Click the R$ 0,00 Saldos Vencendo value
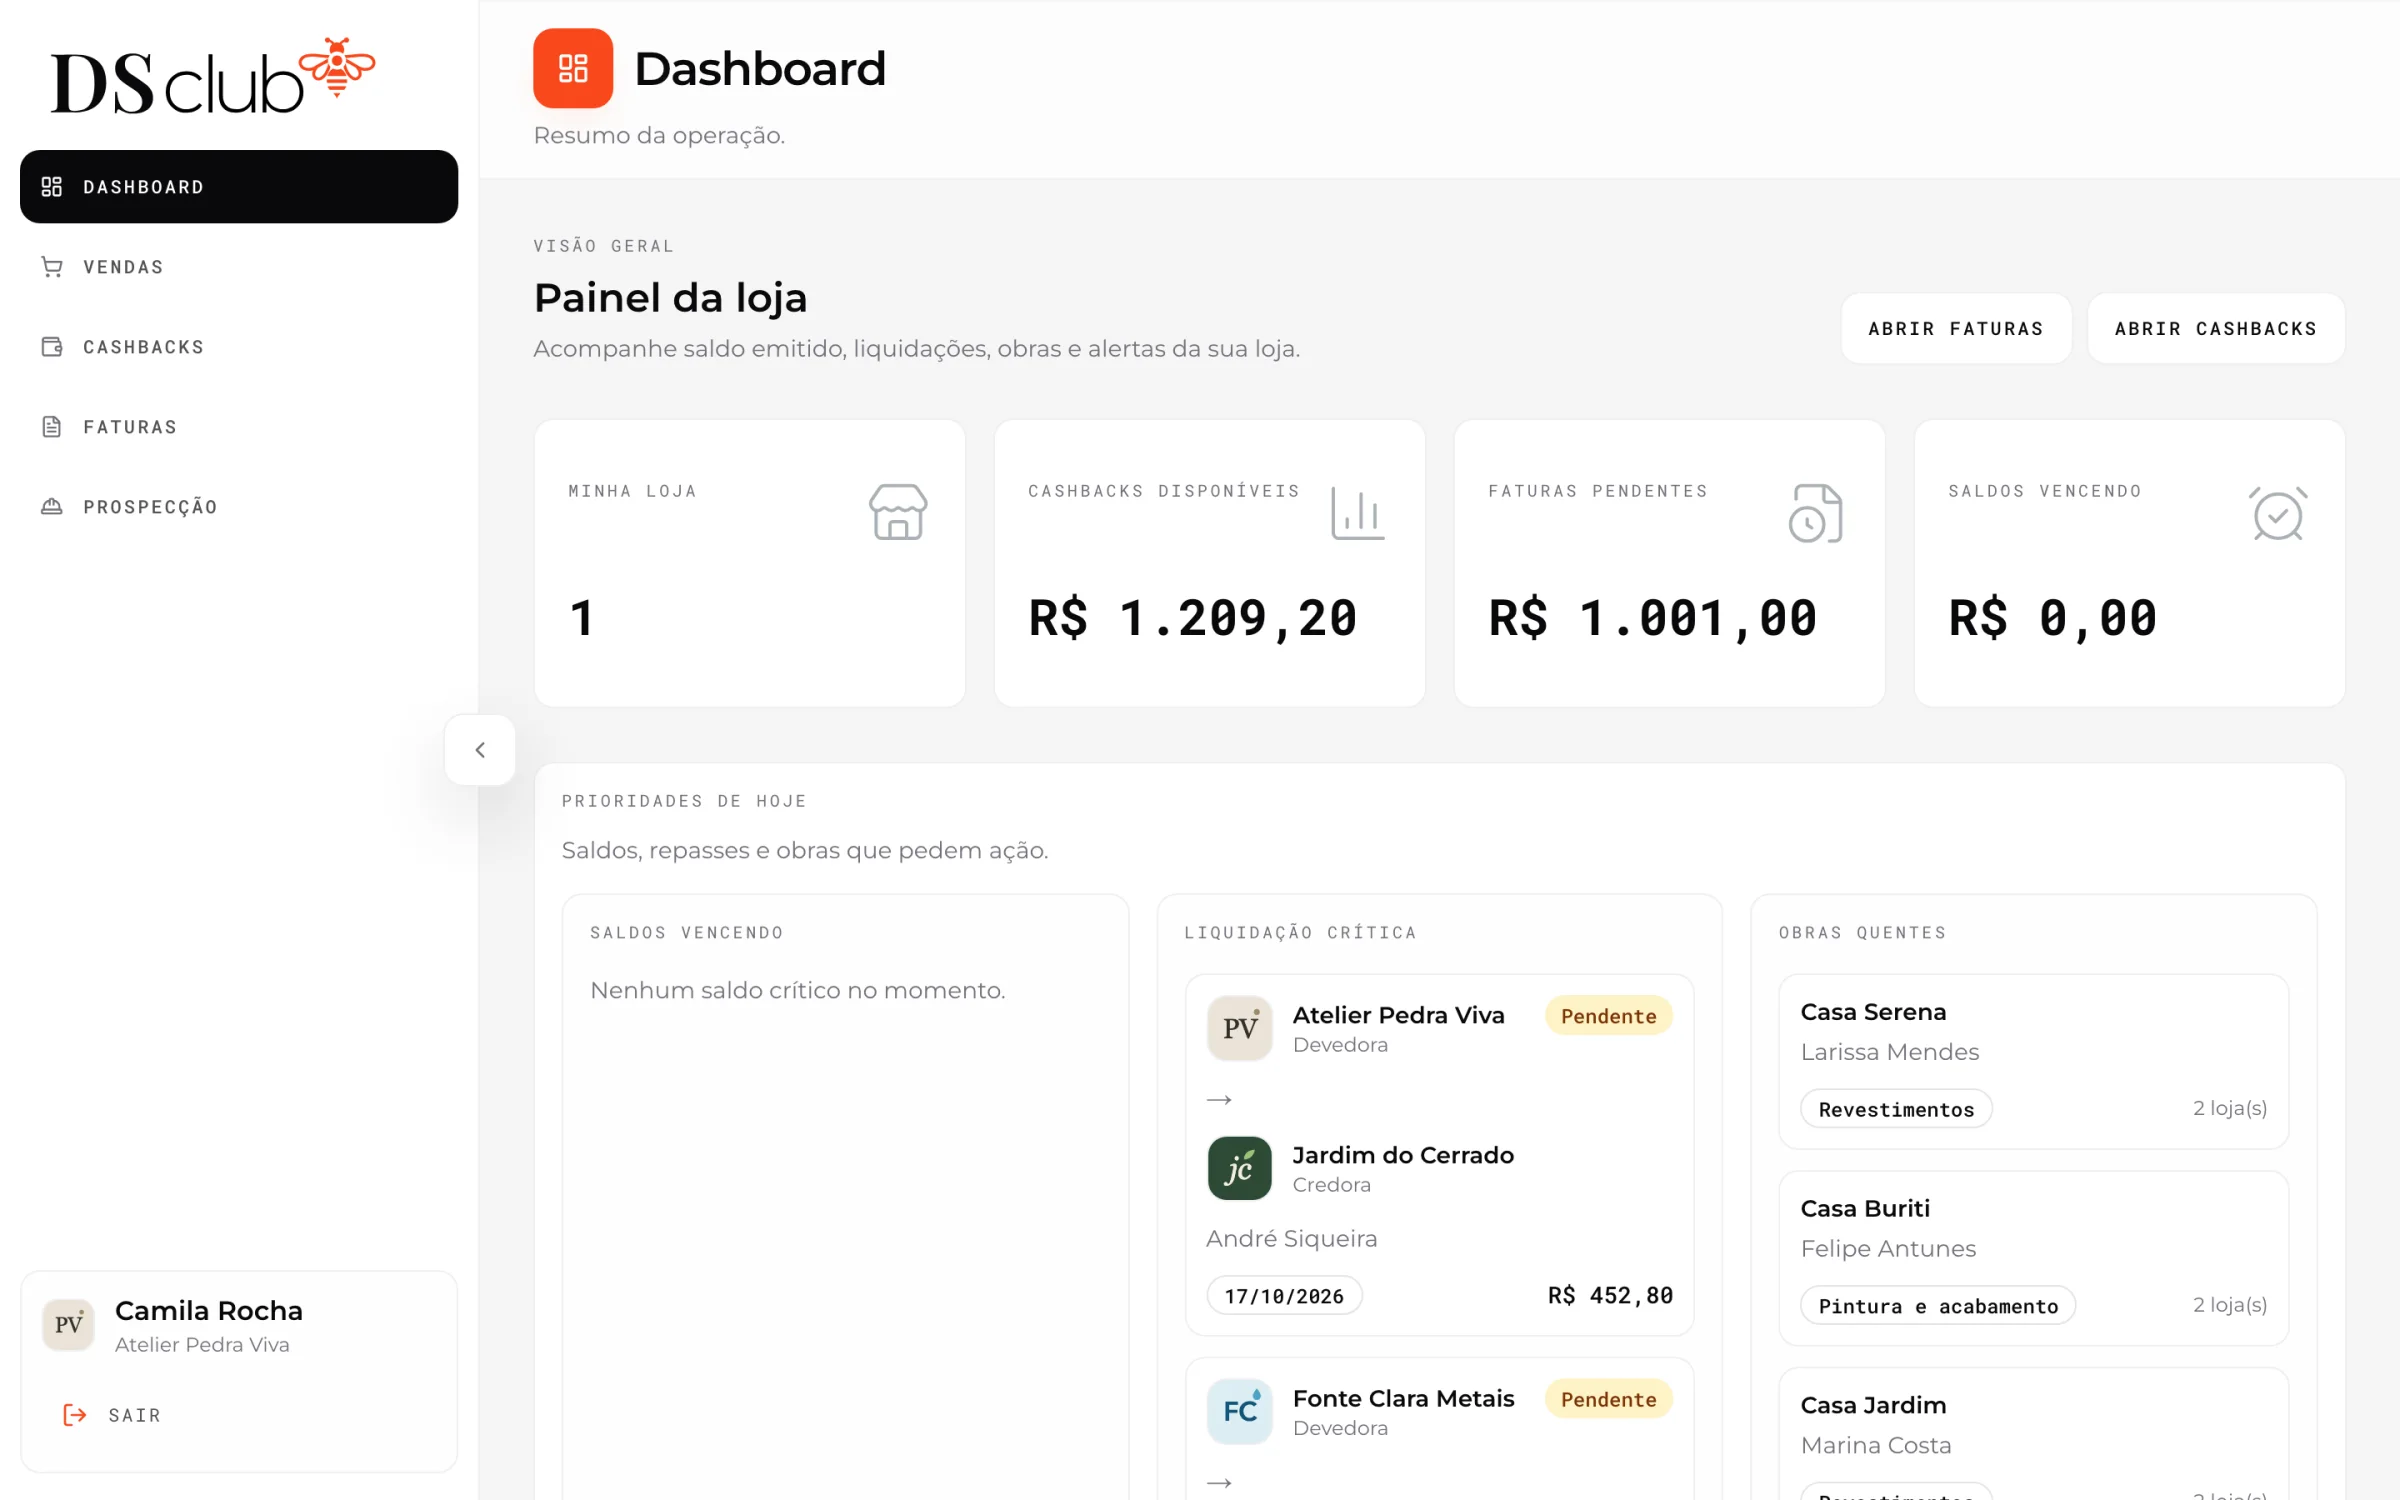 [x=2052, y=618]
